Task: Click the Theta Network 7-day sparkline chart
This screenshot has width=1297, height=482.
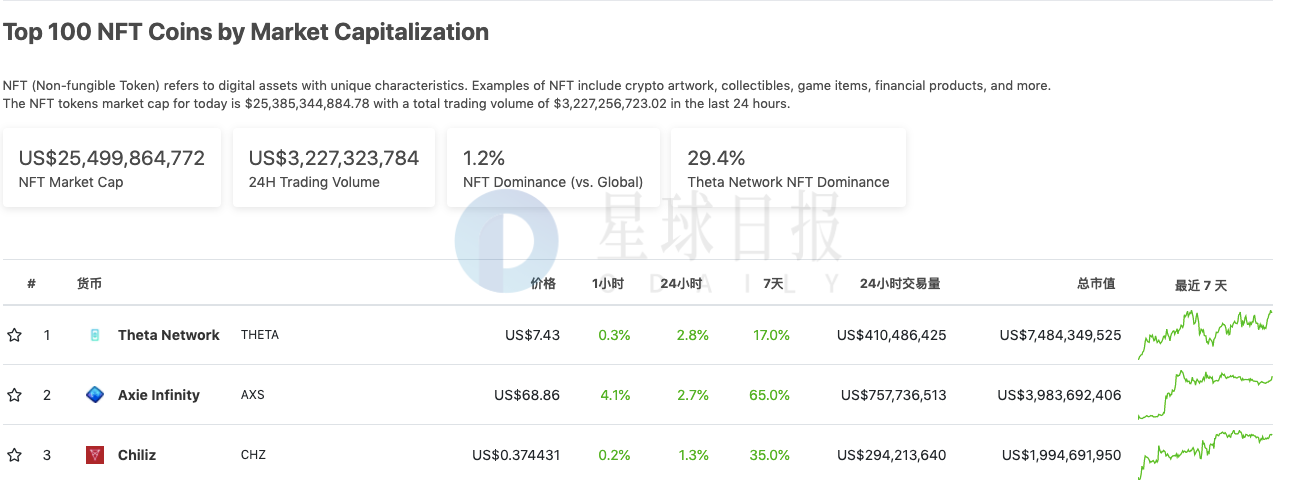Action: click(x=1205, y=334)
